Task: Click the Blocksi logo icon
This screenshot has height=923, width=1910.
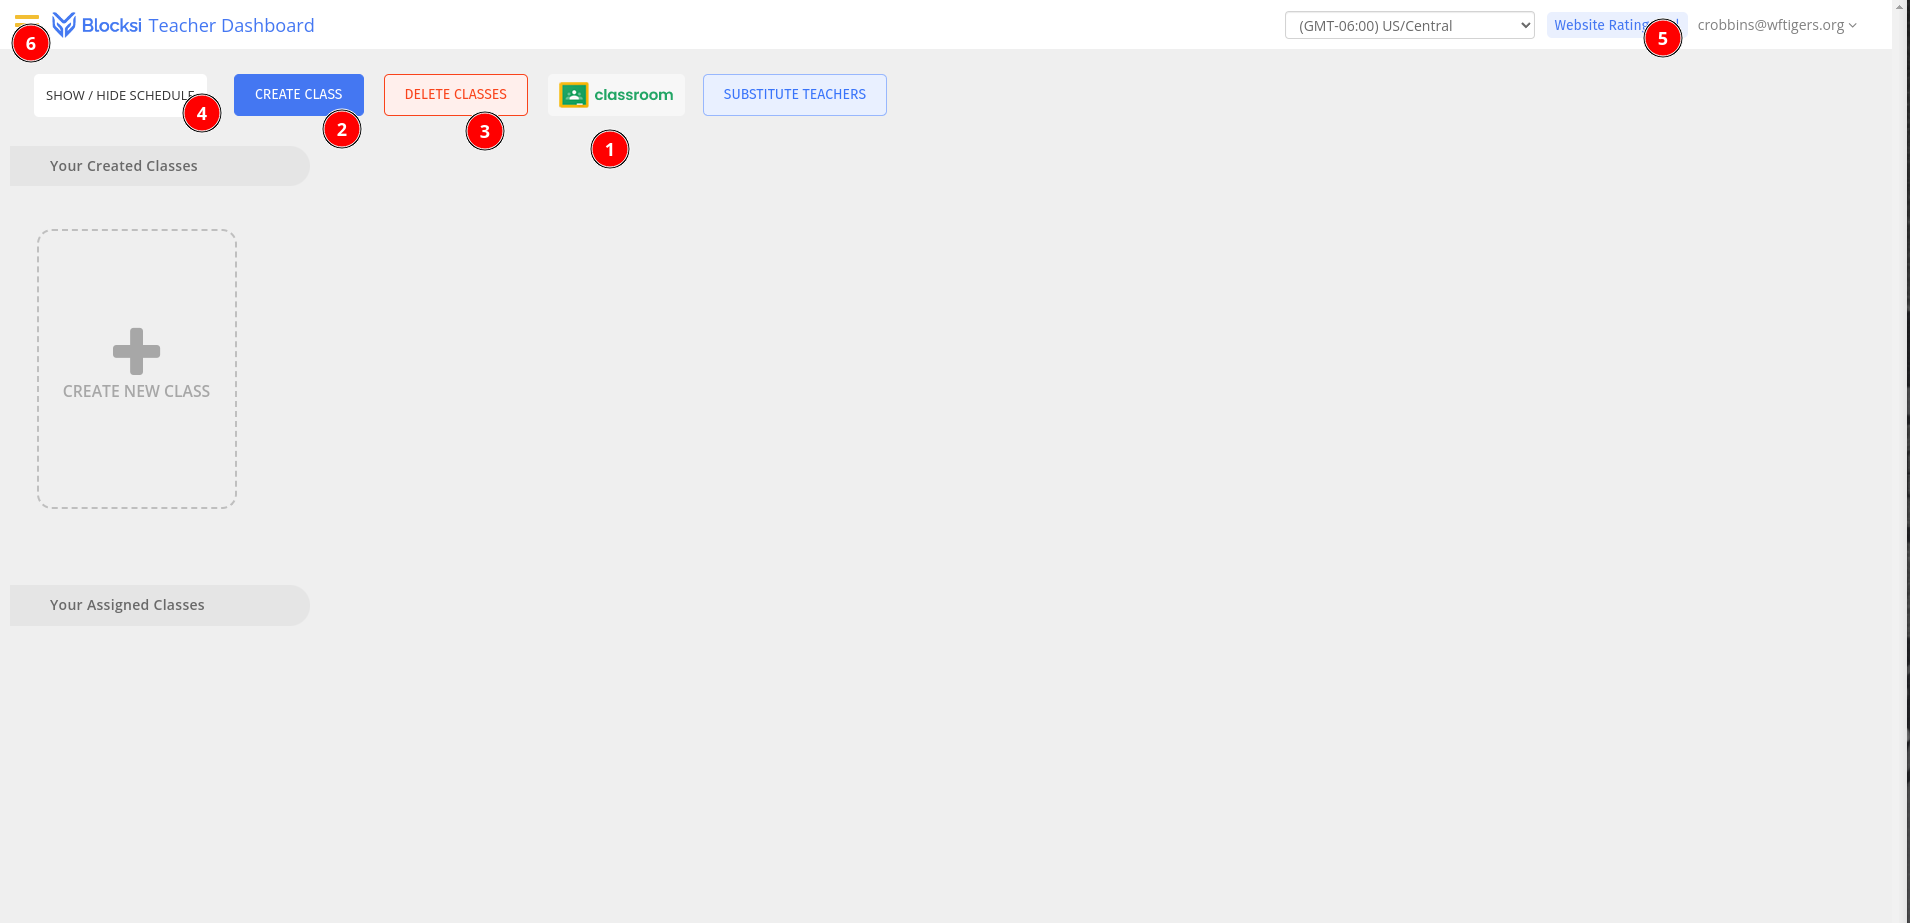Action: [64, 25]
